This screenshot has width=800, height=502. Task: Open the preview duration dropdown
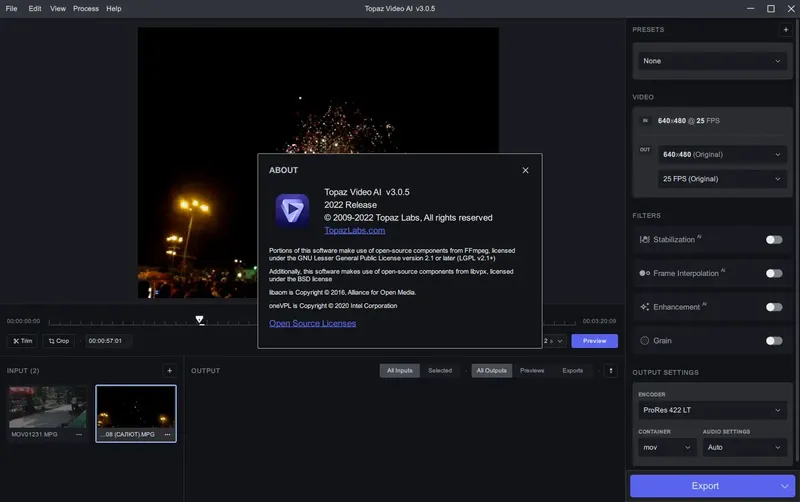tap(554, 341)
